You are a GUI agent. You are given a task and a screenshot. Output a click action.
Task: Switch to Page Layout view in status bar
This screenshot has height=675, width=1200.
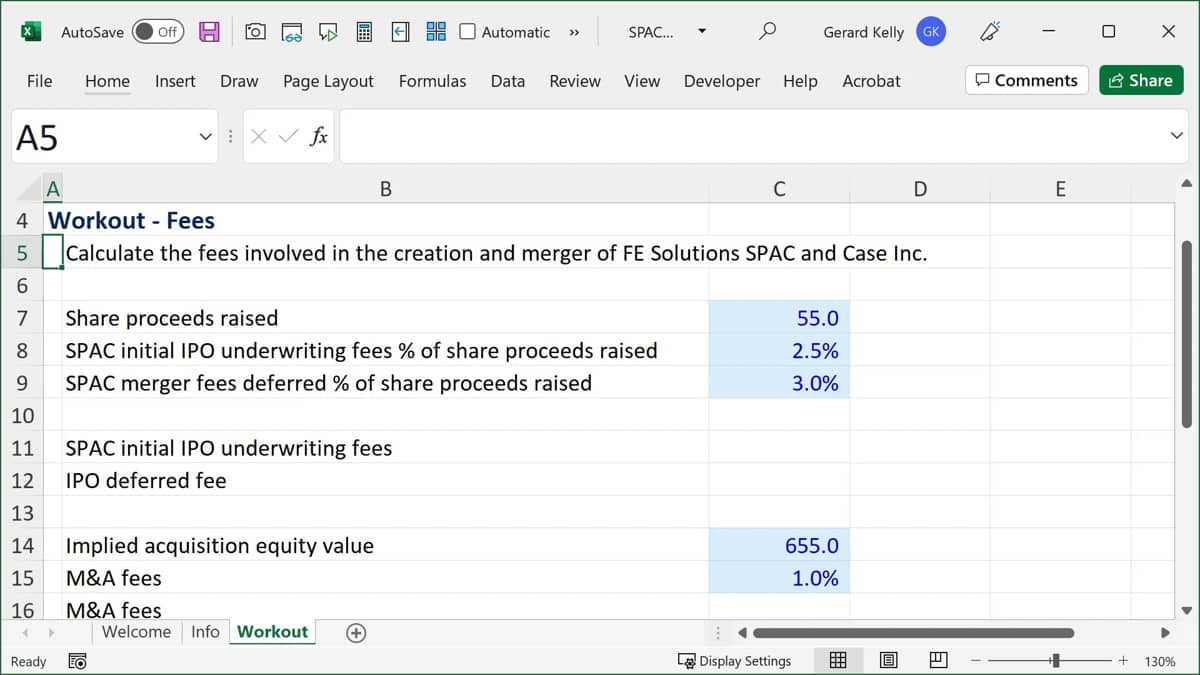click(888, 660)
